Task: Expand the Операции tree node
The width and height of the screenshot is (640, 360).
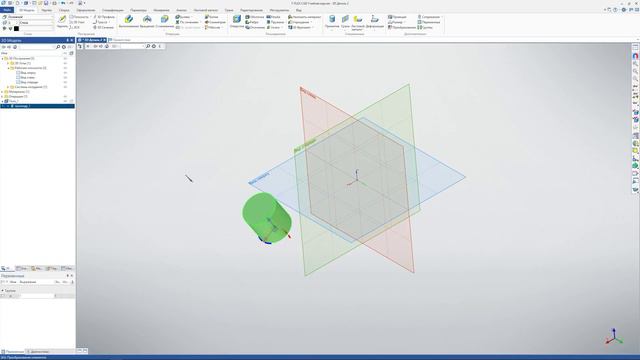Action: (2, 96)
